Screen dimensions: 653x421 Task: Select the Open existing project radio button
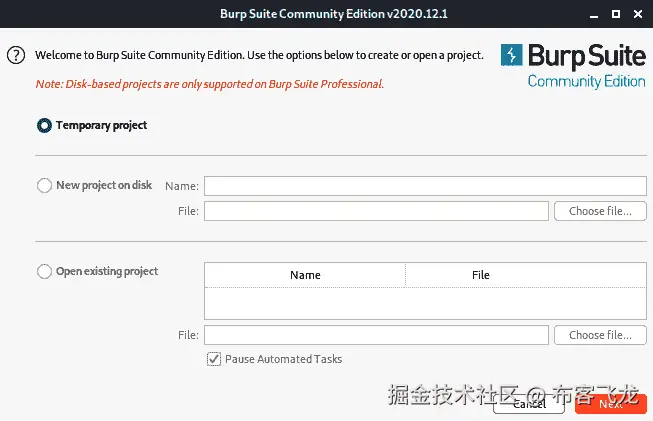44,271
